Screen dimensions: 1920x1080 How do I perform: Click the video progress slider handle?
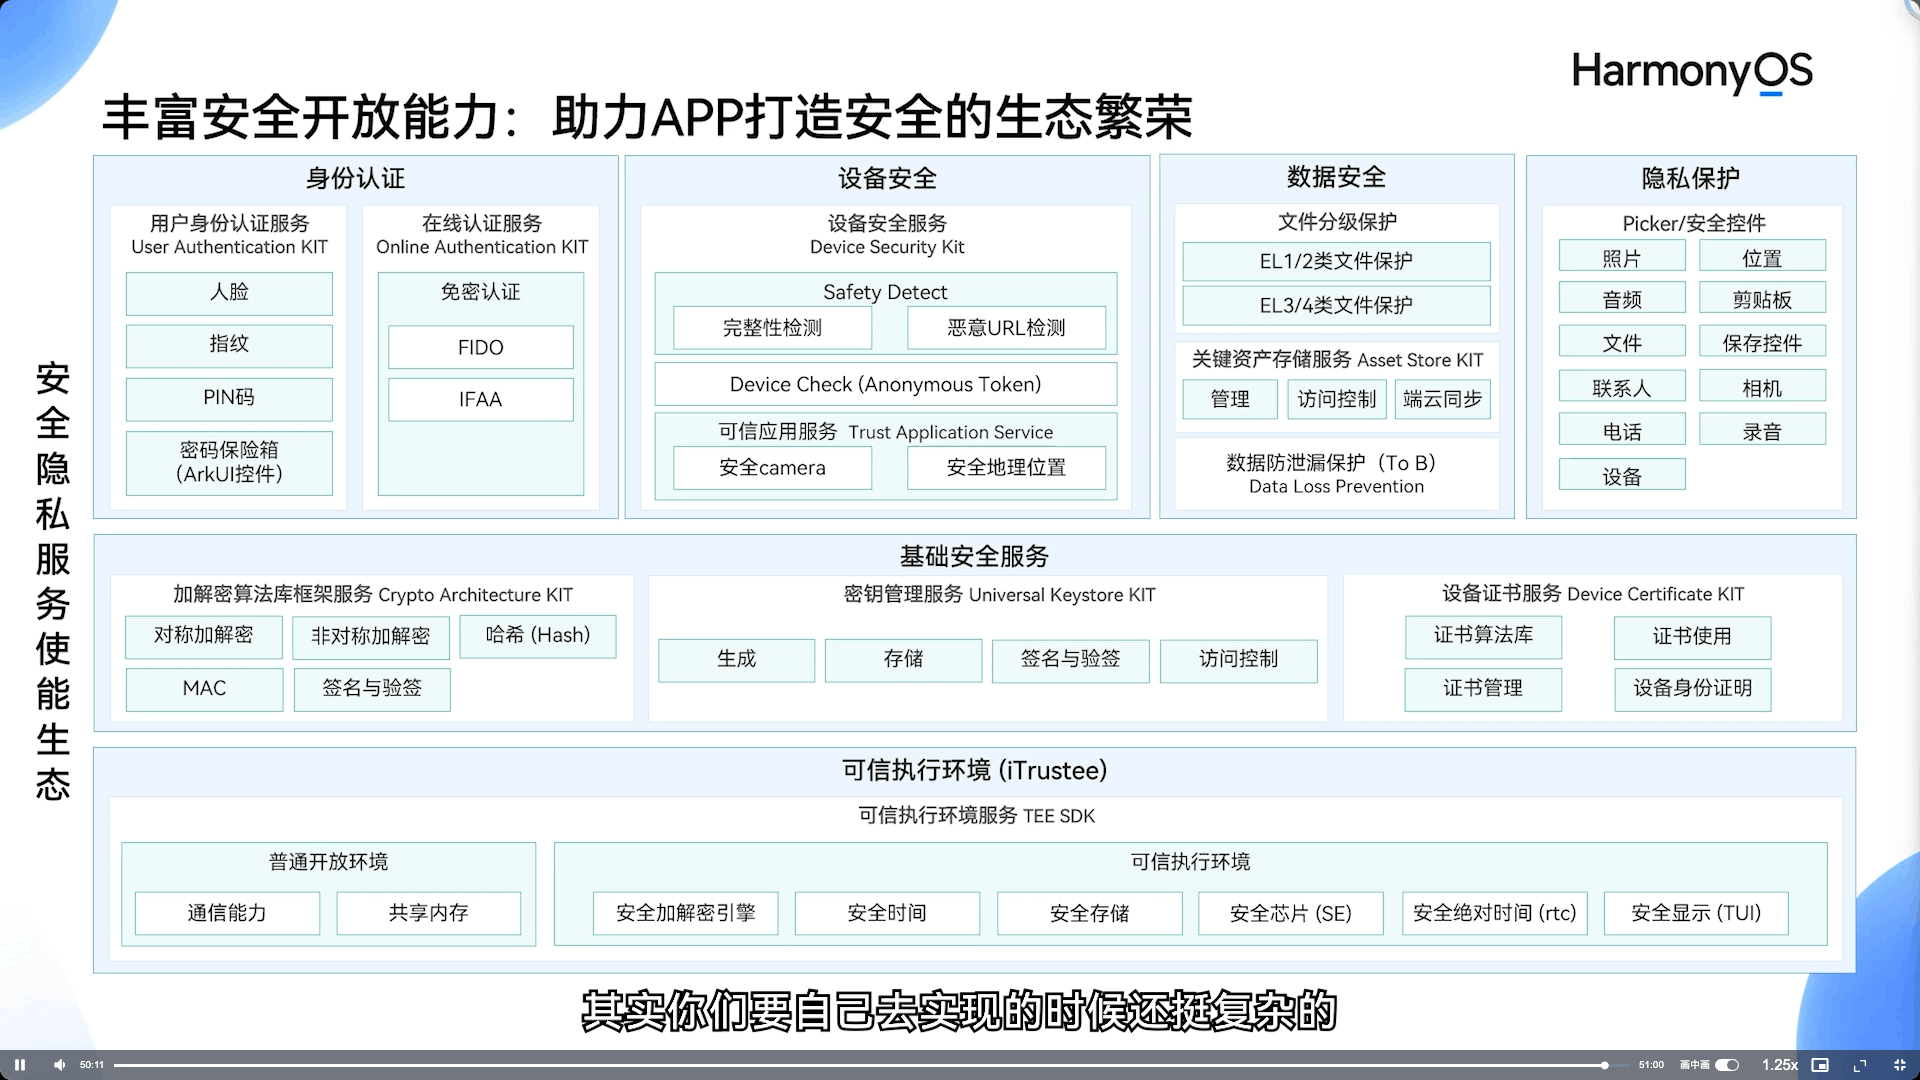1604,1065
